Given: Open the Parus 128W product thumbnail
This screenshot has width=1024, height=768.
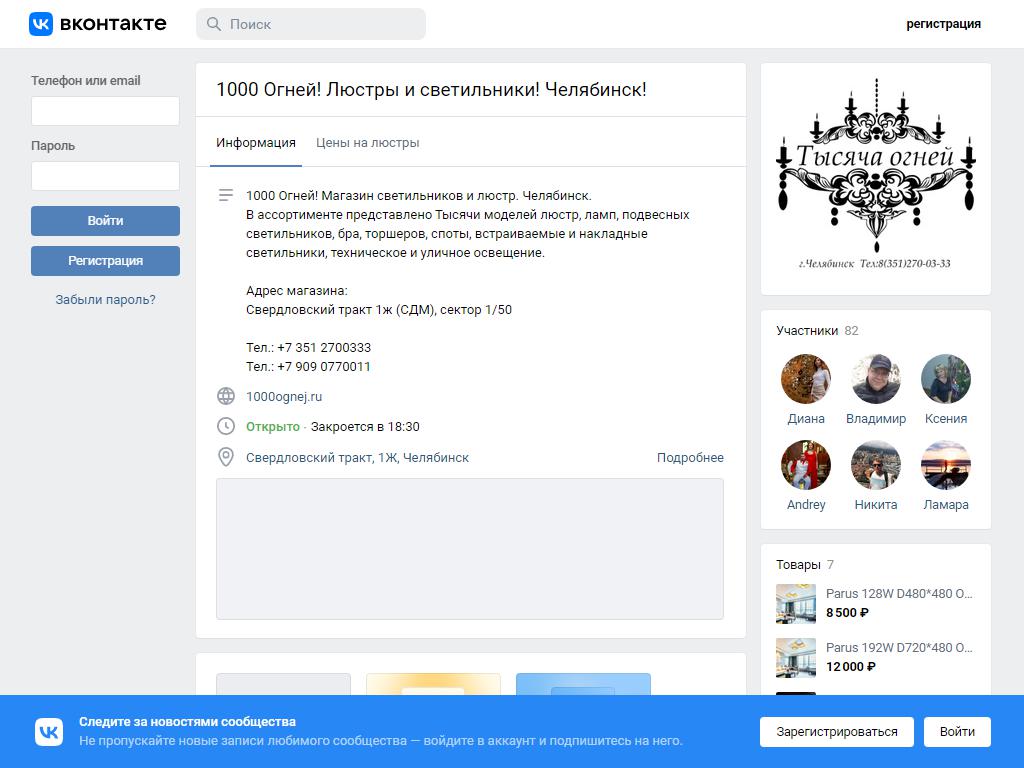Looking at the screenshot, I should [796, 604].
